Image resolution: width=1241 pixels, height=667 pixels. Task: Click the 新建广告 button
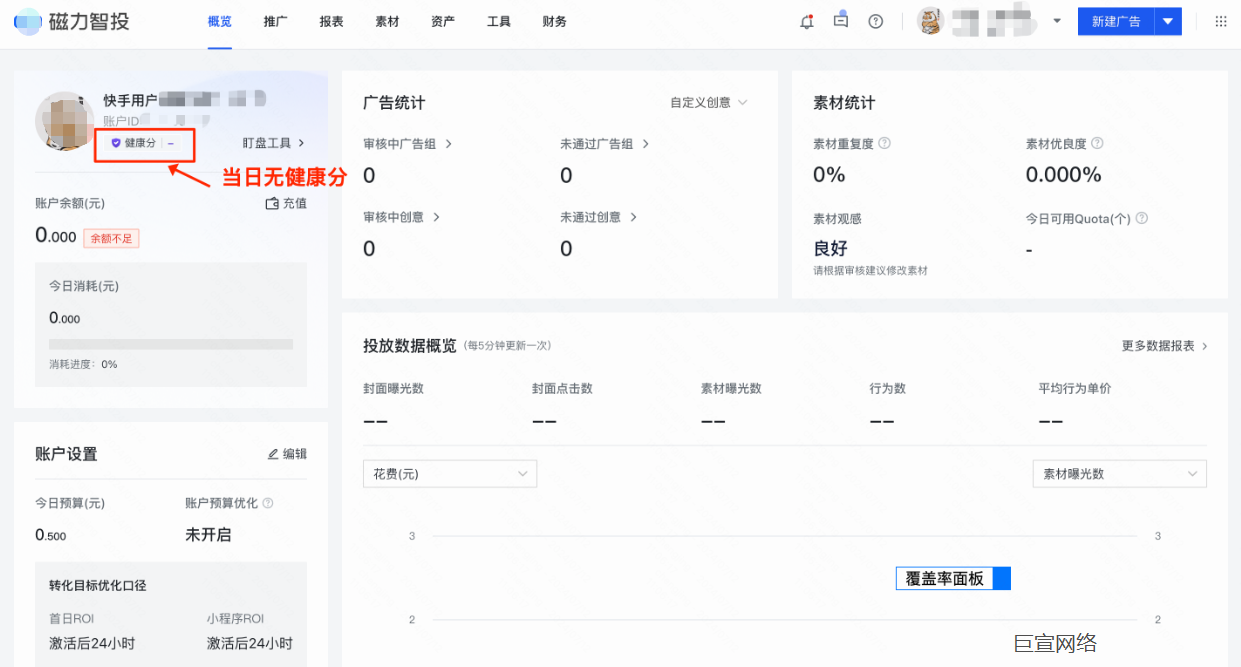1115,20
